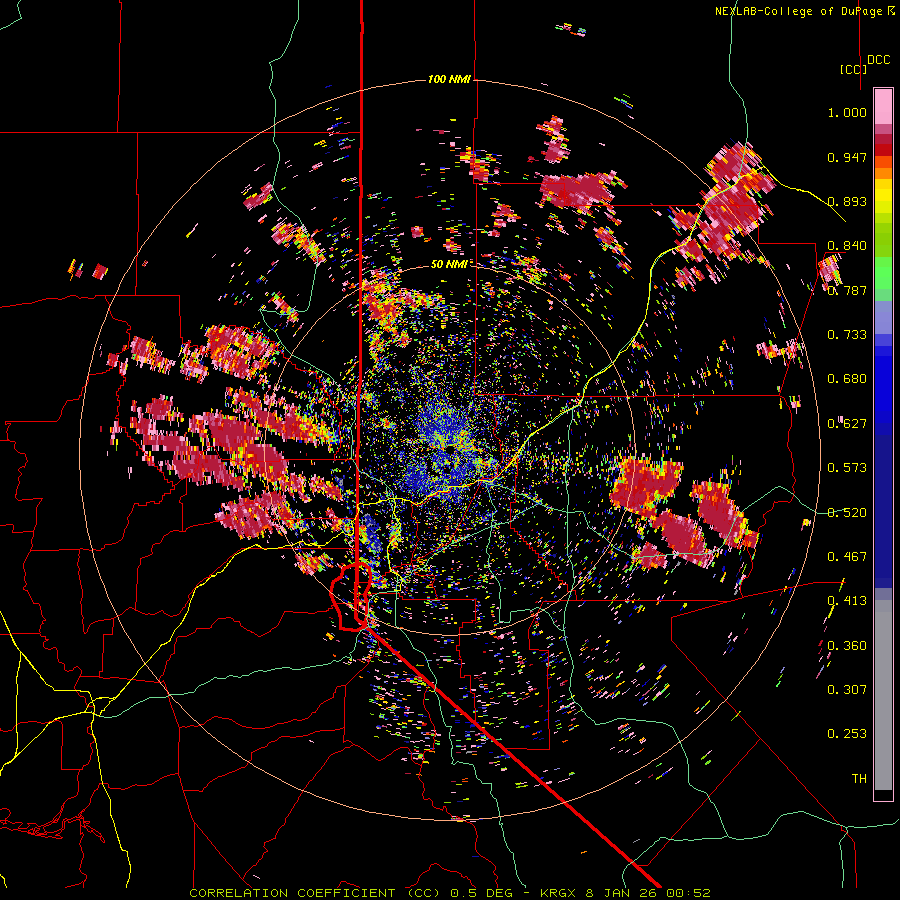Click the 50 NMI range ring label
The width and height of the screenshot is (900, 900).
point(449,264)
